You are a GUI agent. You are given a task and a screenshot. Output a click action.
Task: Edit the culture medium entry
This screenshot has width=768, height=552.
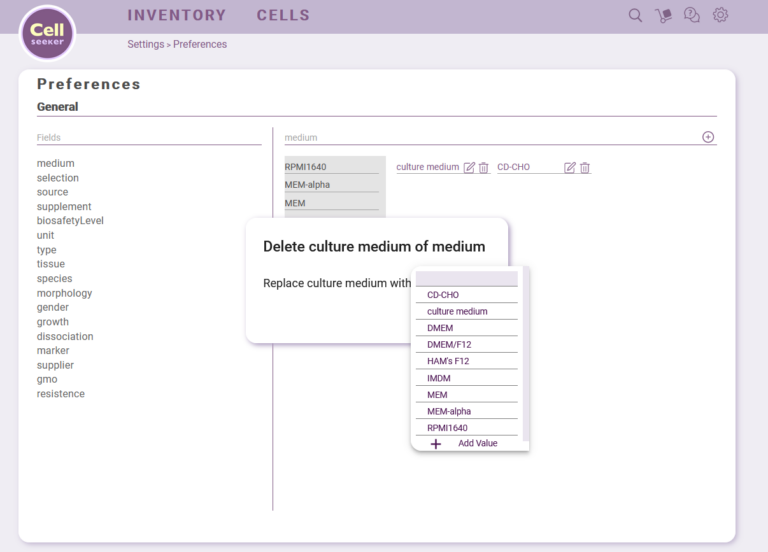[469, 168]
